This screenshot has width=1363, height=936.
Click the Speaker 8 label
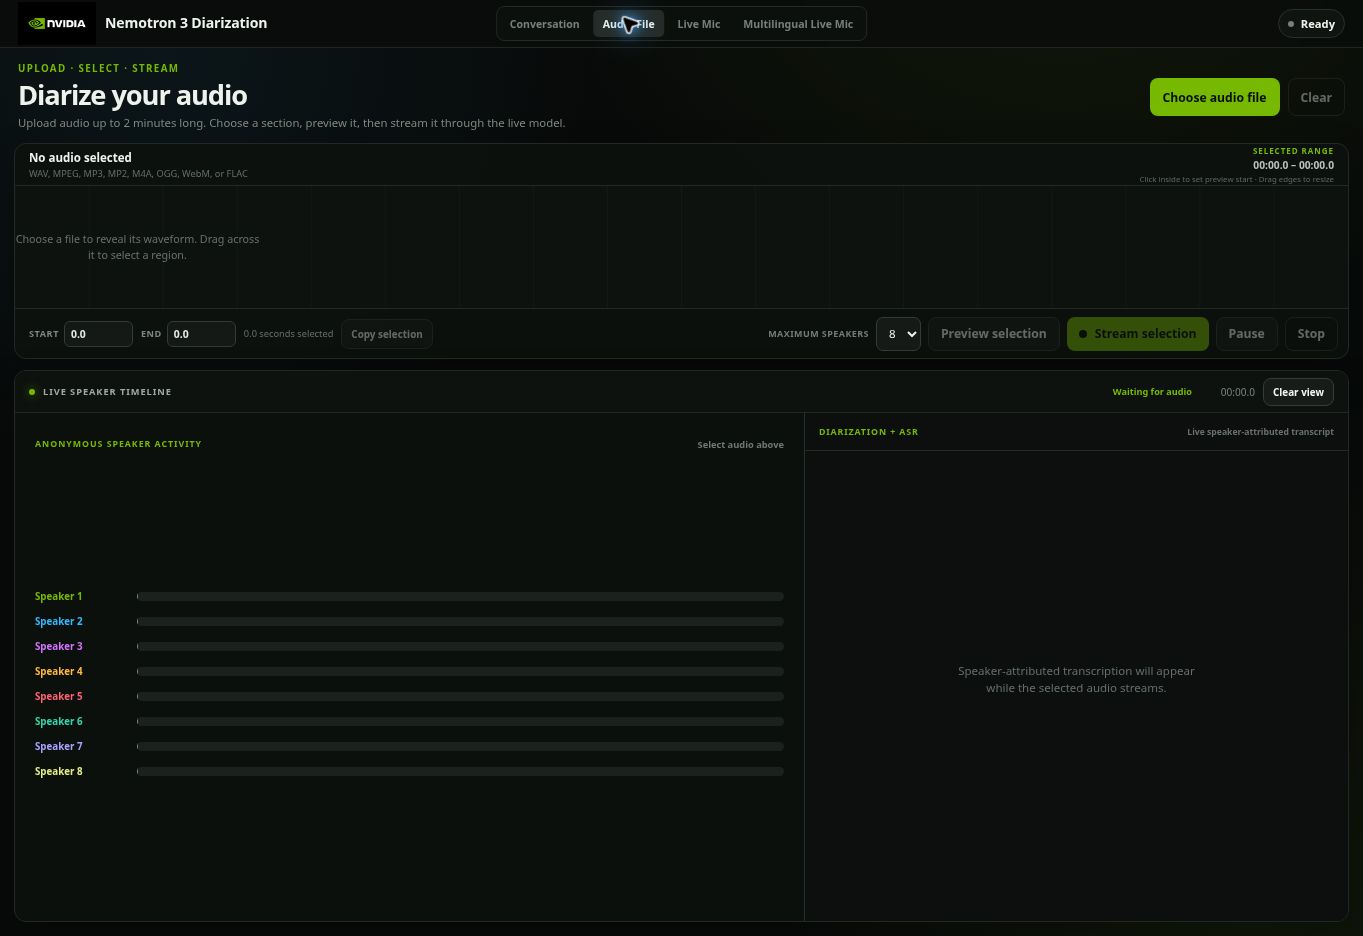[59, 771]
